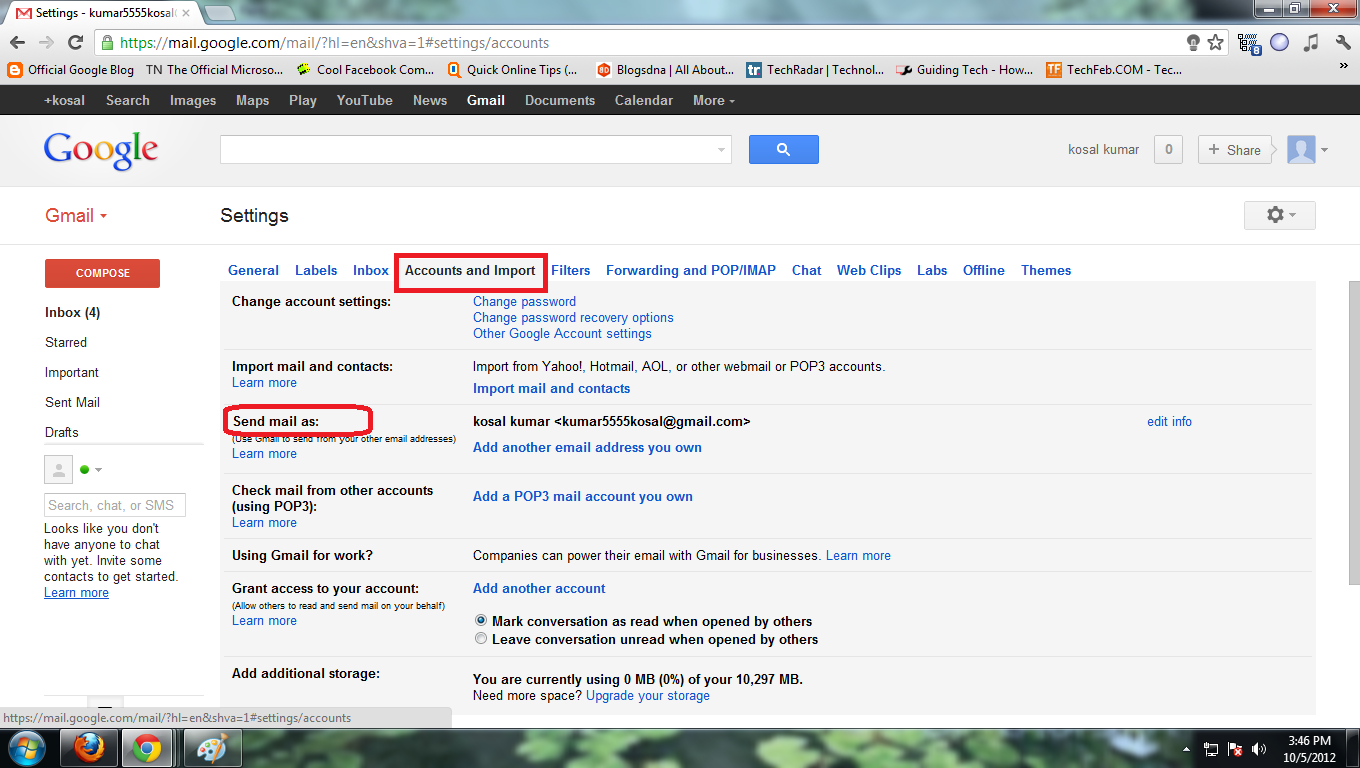The image size is (1360, 768).
Task: Open the Labels settings tab
Action: tap(316, 270)
